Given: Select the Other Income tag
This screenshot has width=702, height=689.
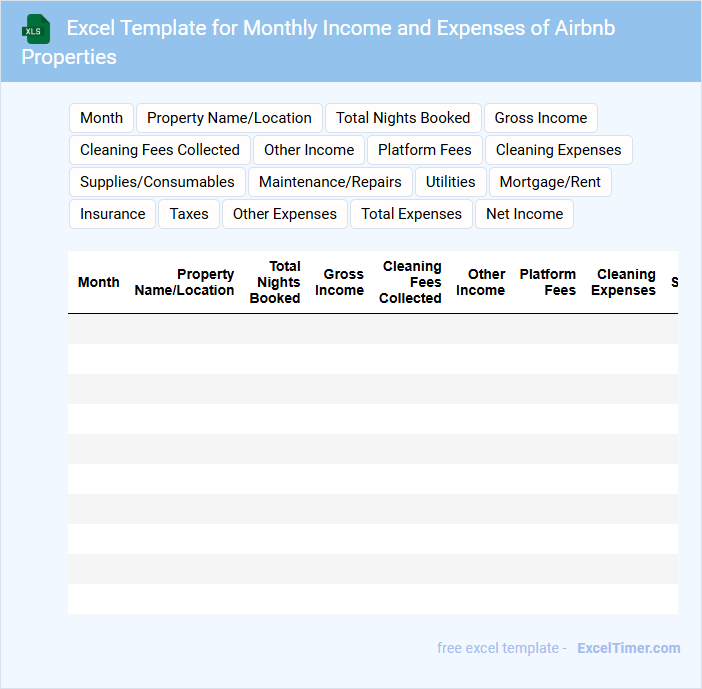Looking at the screenshot, I should [x=309, y=150].
